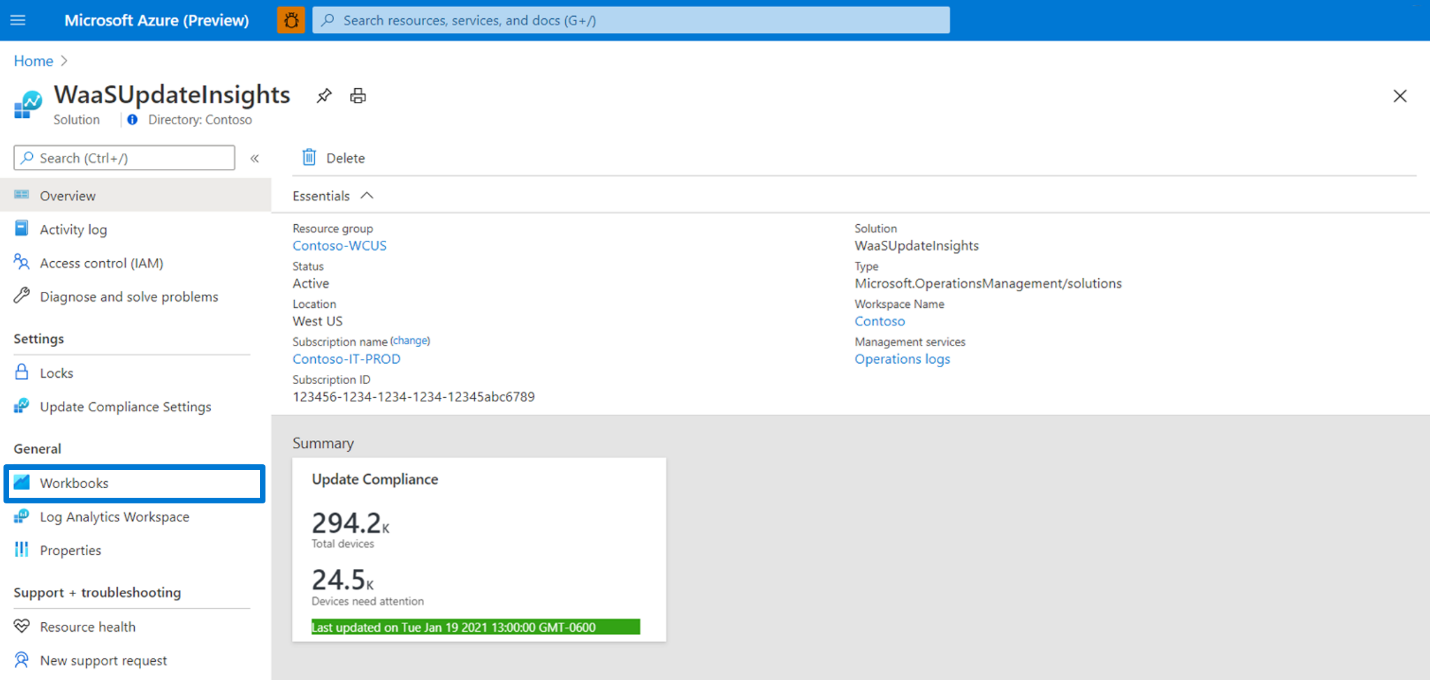Create a New support request
The image size is (1430, 680).
coord(101,660)
